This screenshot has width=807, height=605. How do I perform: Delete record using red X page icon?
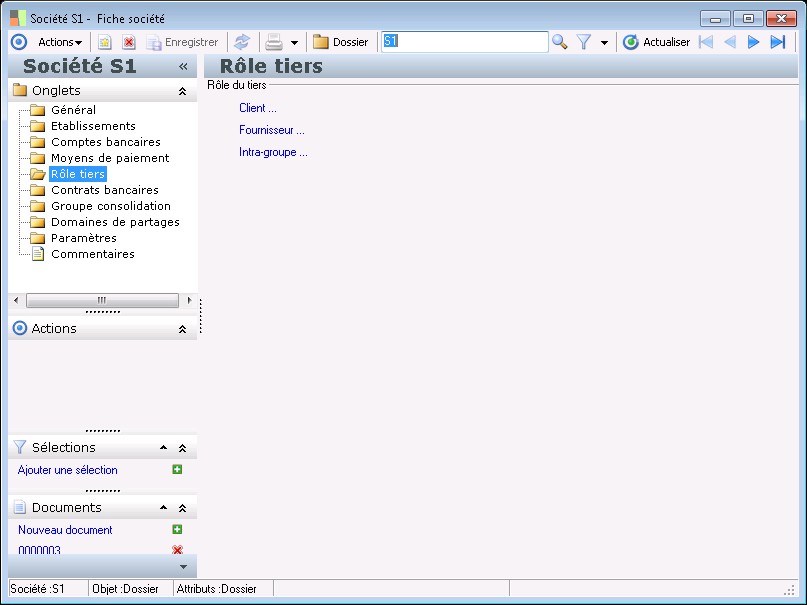pos(129,42)
